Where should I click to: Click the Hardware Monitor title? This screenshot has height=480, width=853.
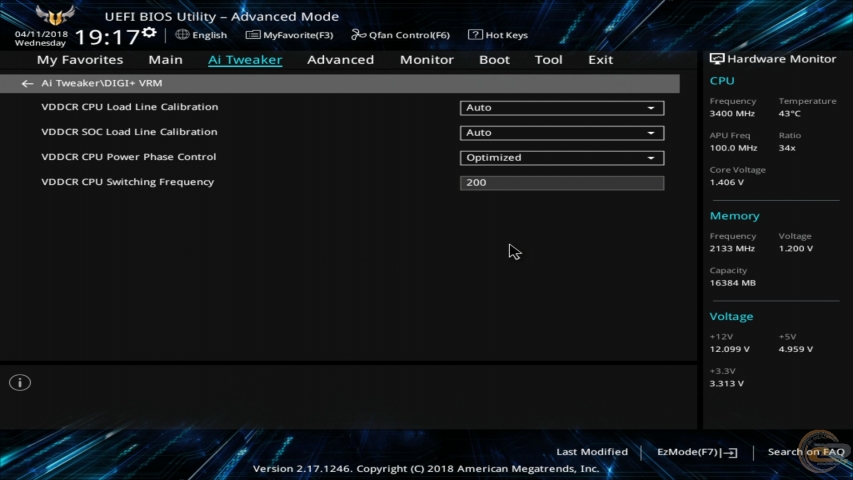pyautogui.click(x=782, y=59)
